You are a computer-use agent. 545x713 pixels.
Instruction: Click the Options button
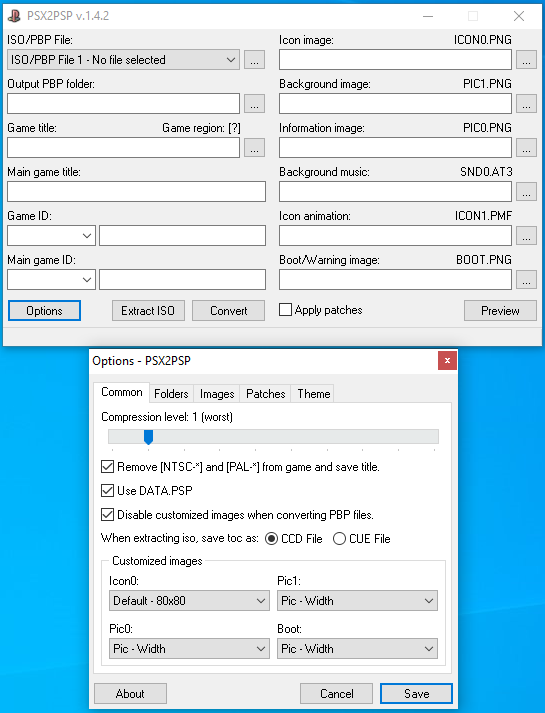pyautogui.click(x=45, y=311)
